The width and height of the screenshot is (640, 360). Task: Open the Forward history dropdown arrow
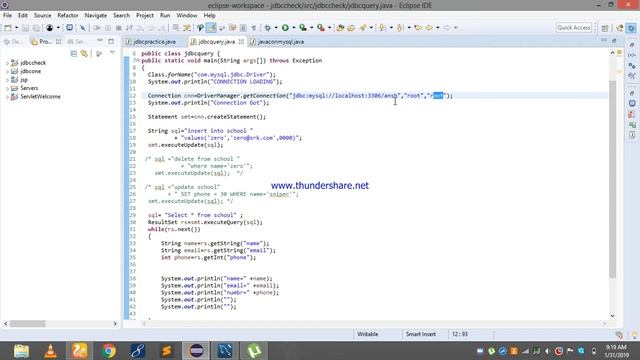456,28
